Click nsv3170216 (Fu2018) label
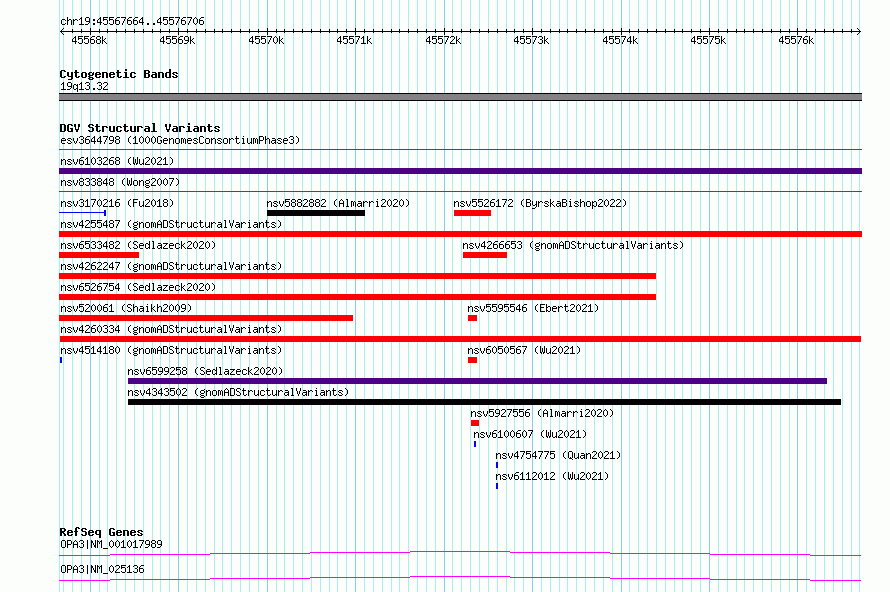890x592 pixels. (117, 203)
